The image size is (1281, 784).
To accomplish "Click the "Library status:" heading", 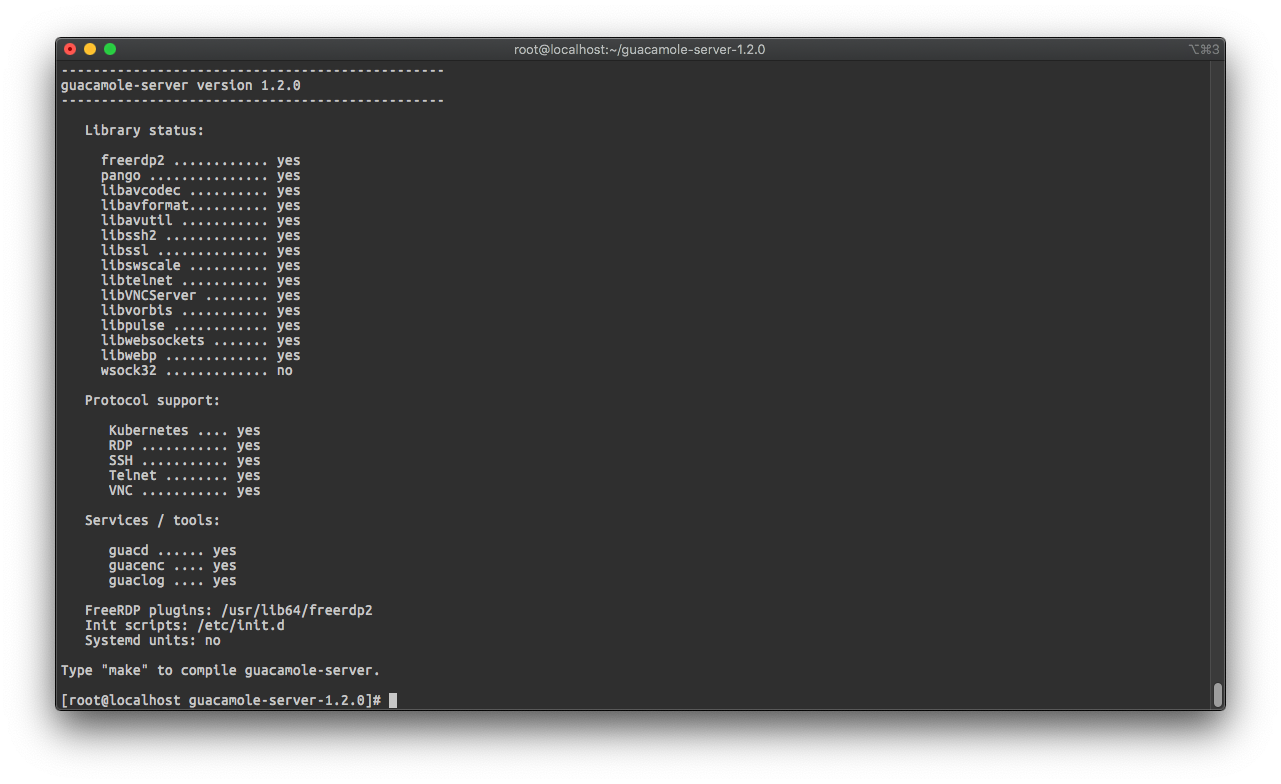I will 144,130.
